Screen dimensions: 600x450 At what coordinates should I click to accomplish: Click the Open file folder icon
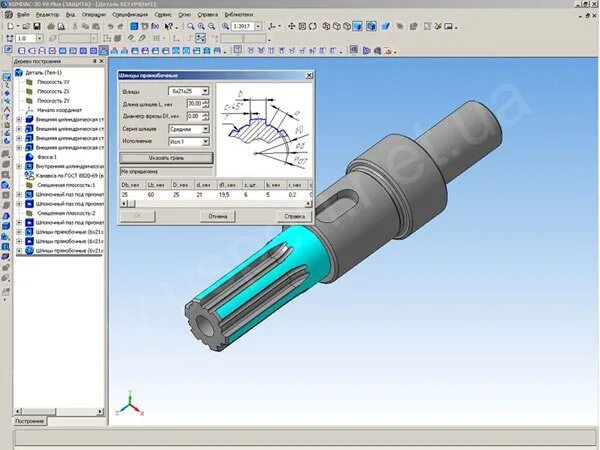coord(26,26)
